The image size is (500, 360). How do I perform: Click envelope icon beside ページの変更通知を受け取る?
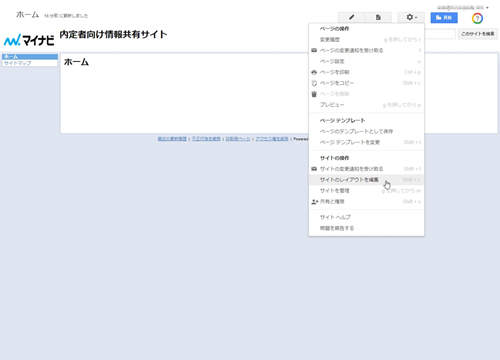tap(314, 50)
